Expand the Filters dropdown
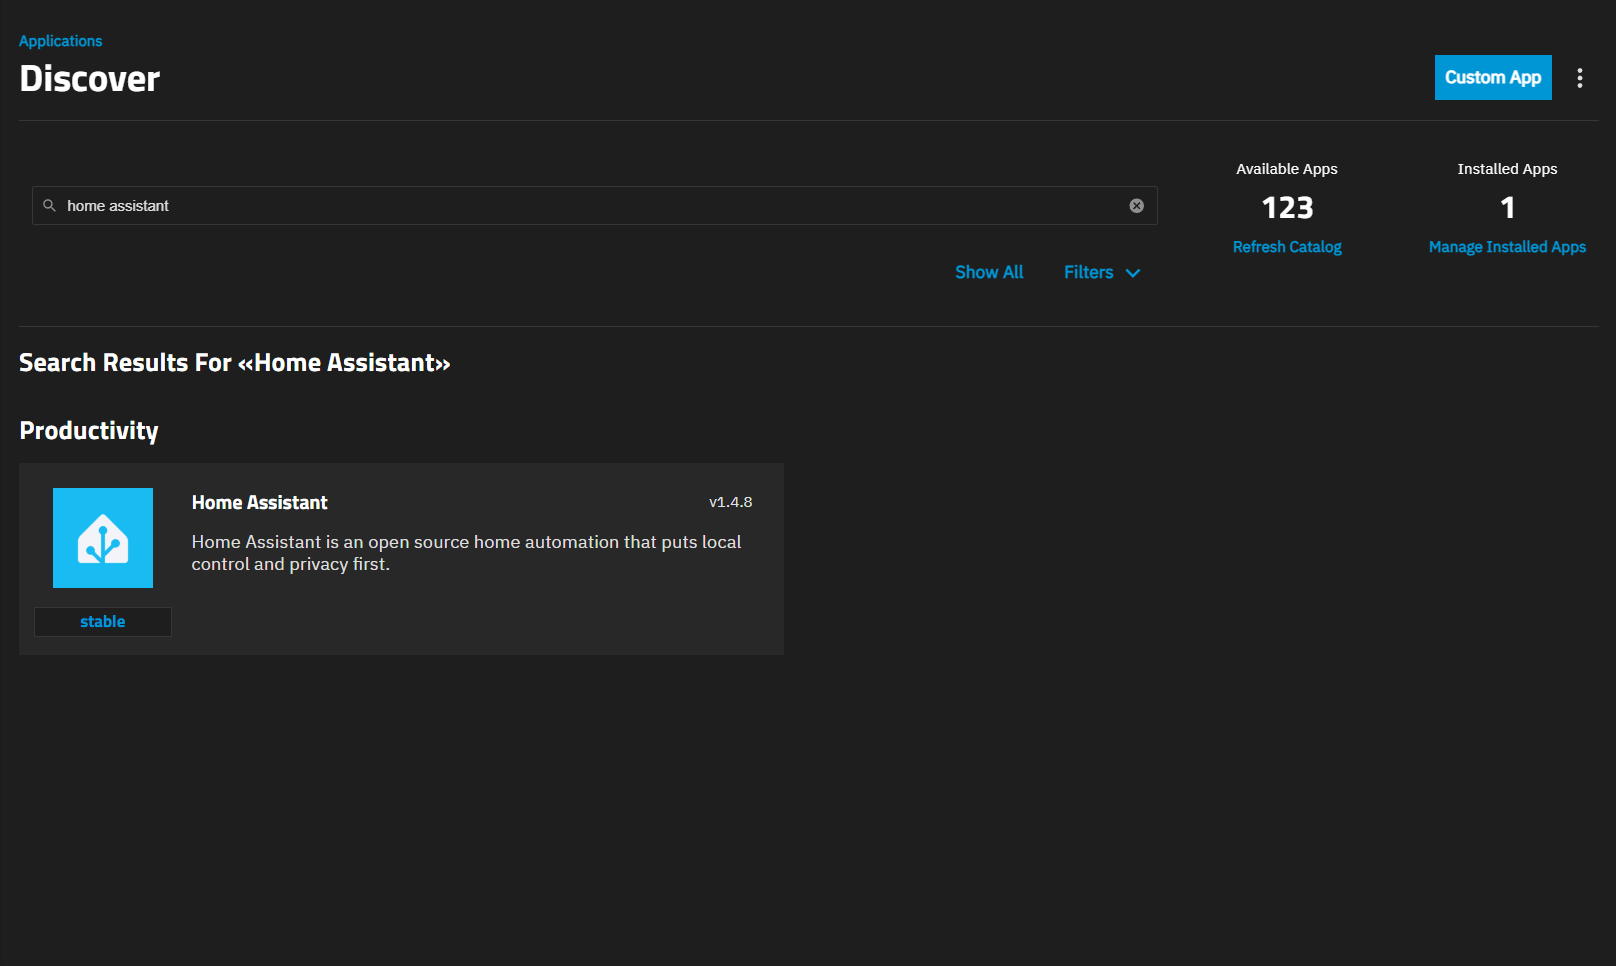Image resolution: width=1616 pixels, height=966 pixels. (x=1102, y=272)
